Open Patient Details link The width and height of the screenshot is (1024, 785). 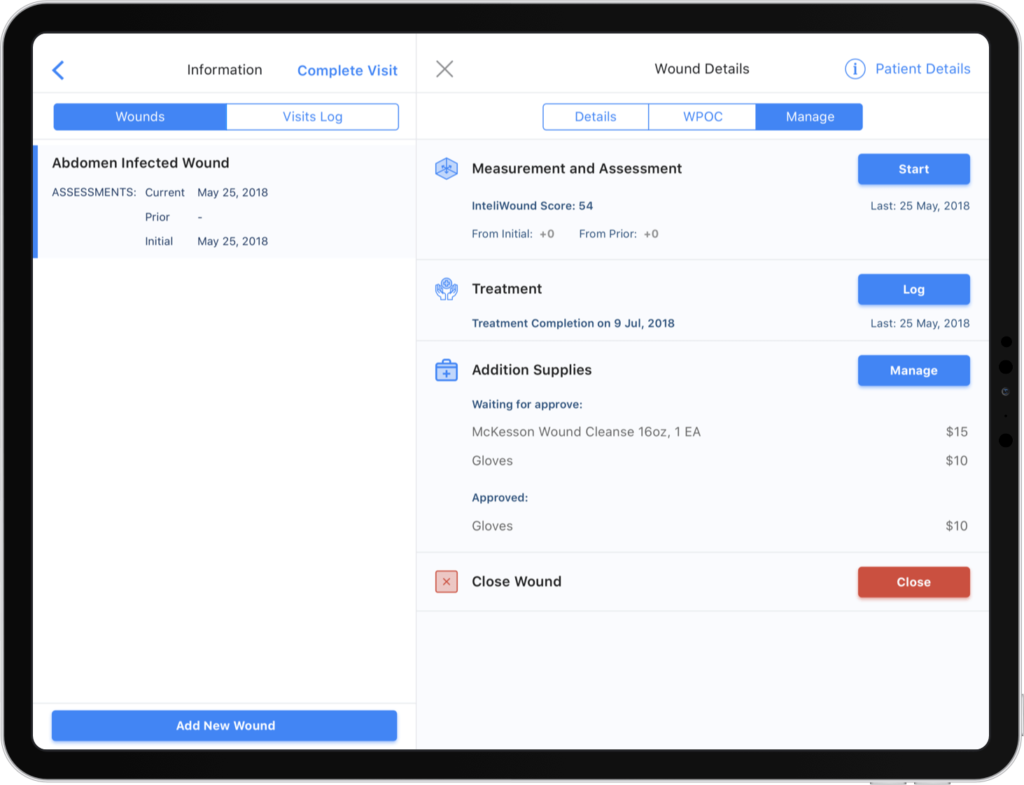[923, 69]
